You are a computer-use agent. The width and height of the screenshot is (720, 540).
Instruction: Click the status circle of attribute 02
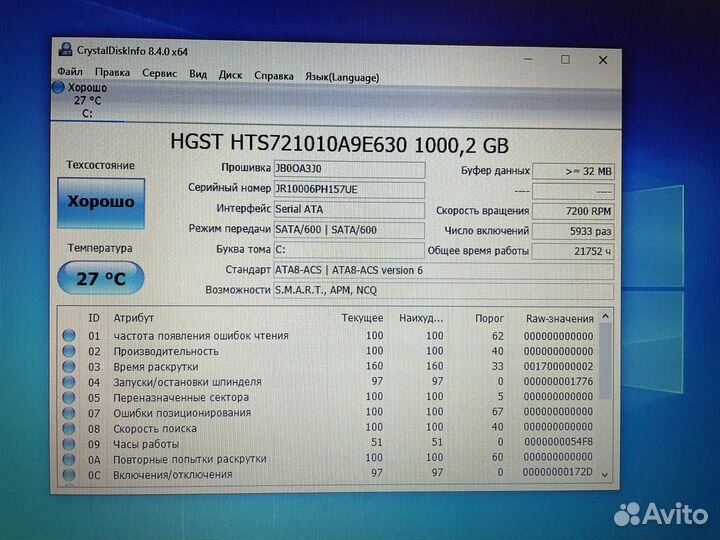point(69,351)
